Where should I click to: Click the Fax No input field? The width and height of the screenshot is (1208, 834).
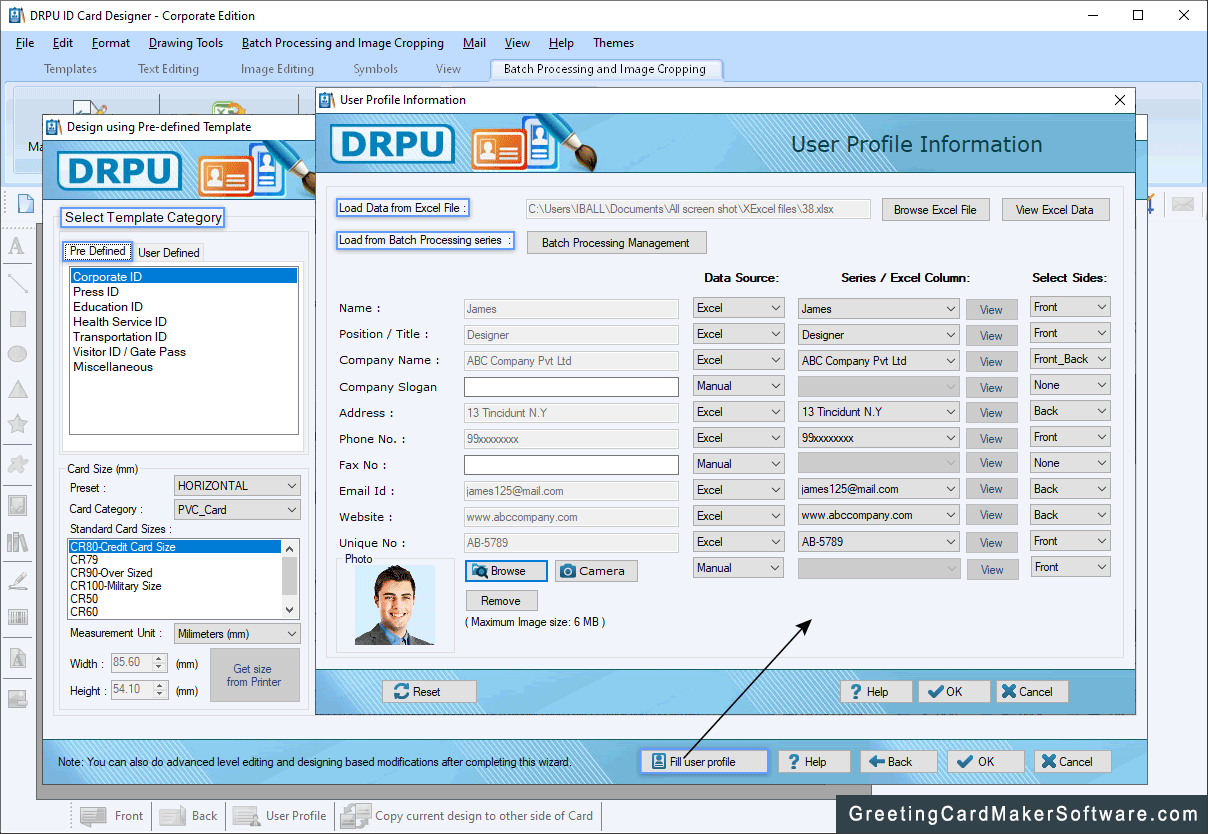point(571,465)
